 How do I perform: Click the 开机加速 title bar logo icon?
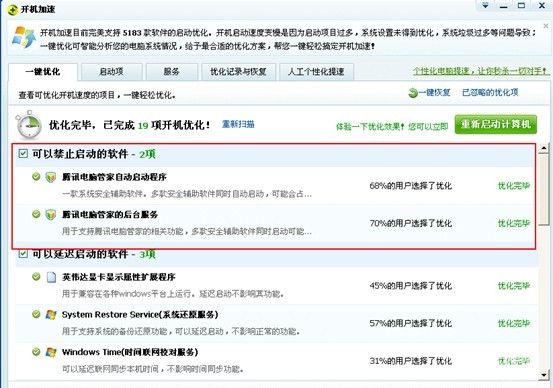point(12,10)
